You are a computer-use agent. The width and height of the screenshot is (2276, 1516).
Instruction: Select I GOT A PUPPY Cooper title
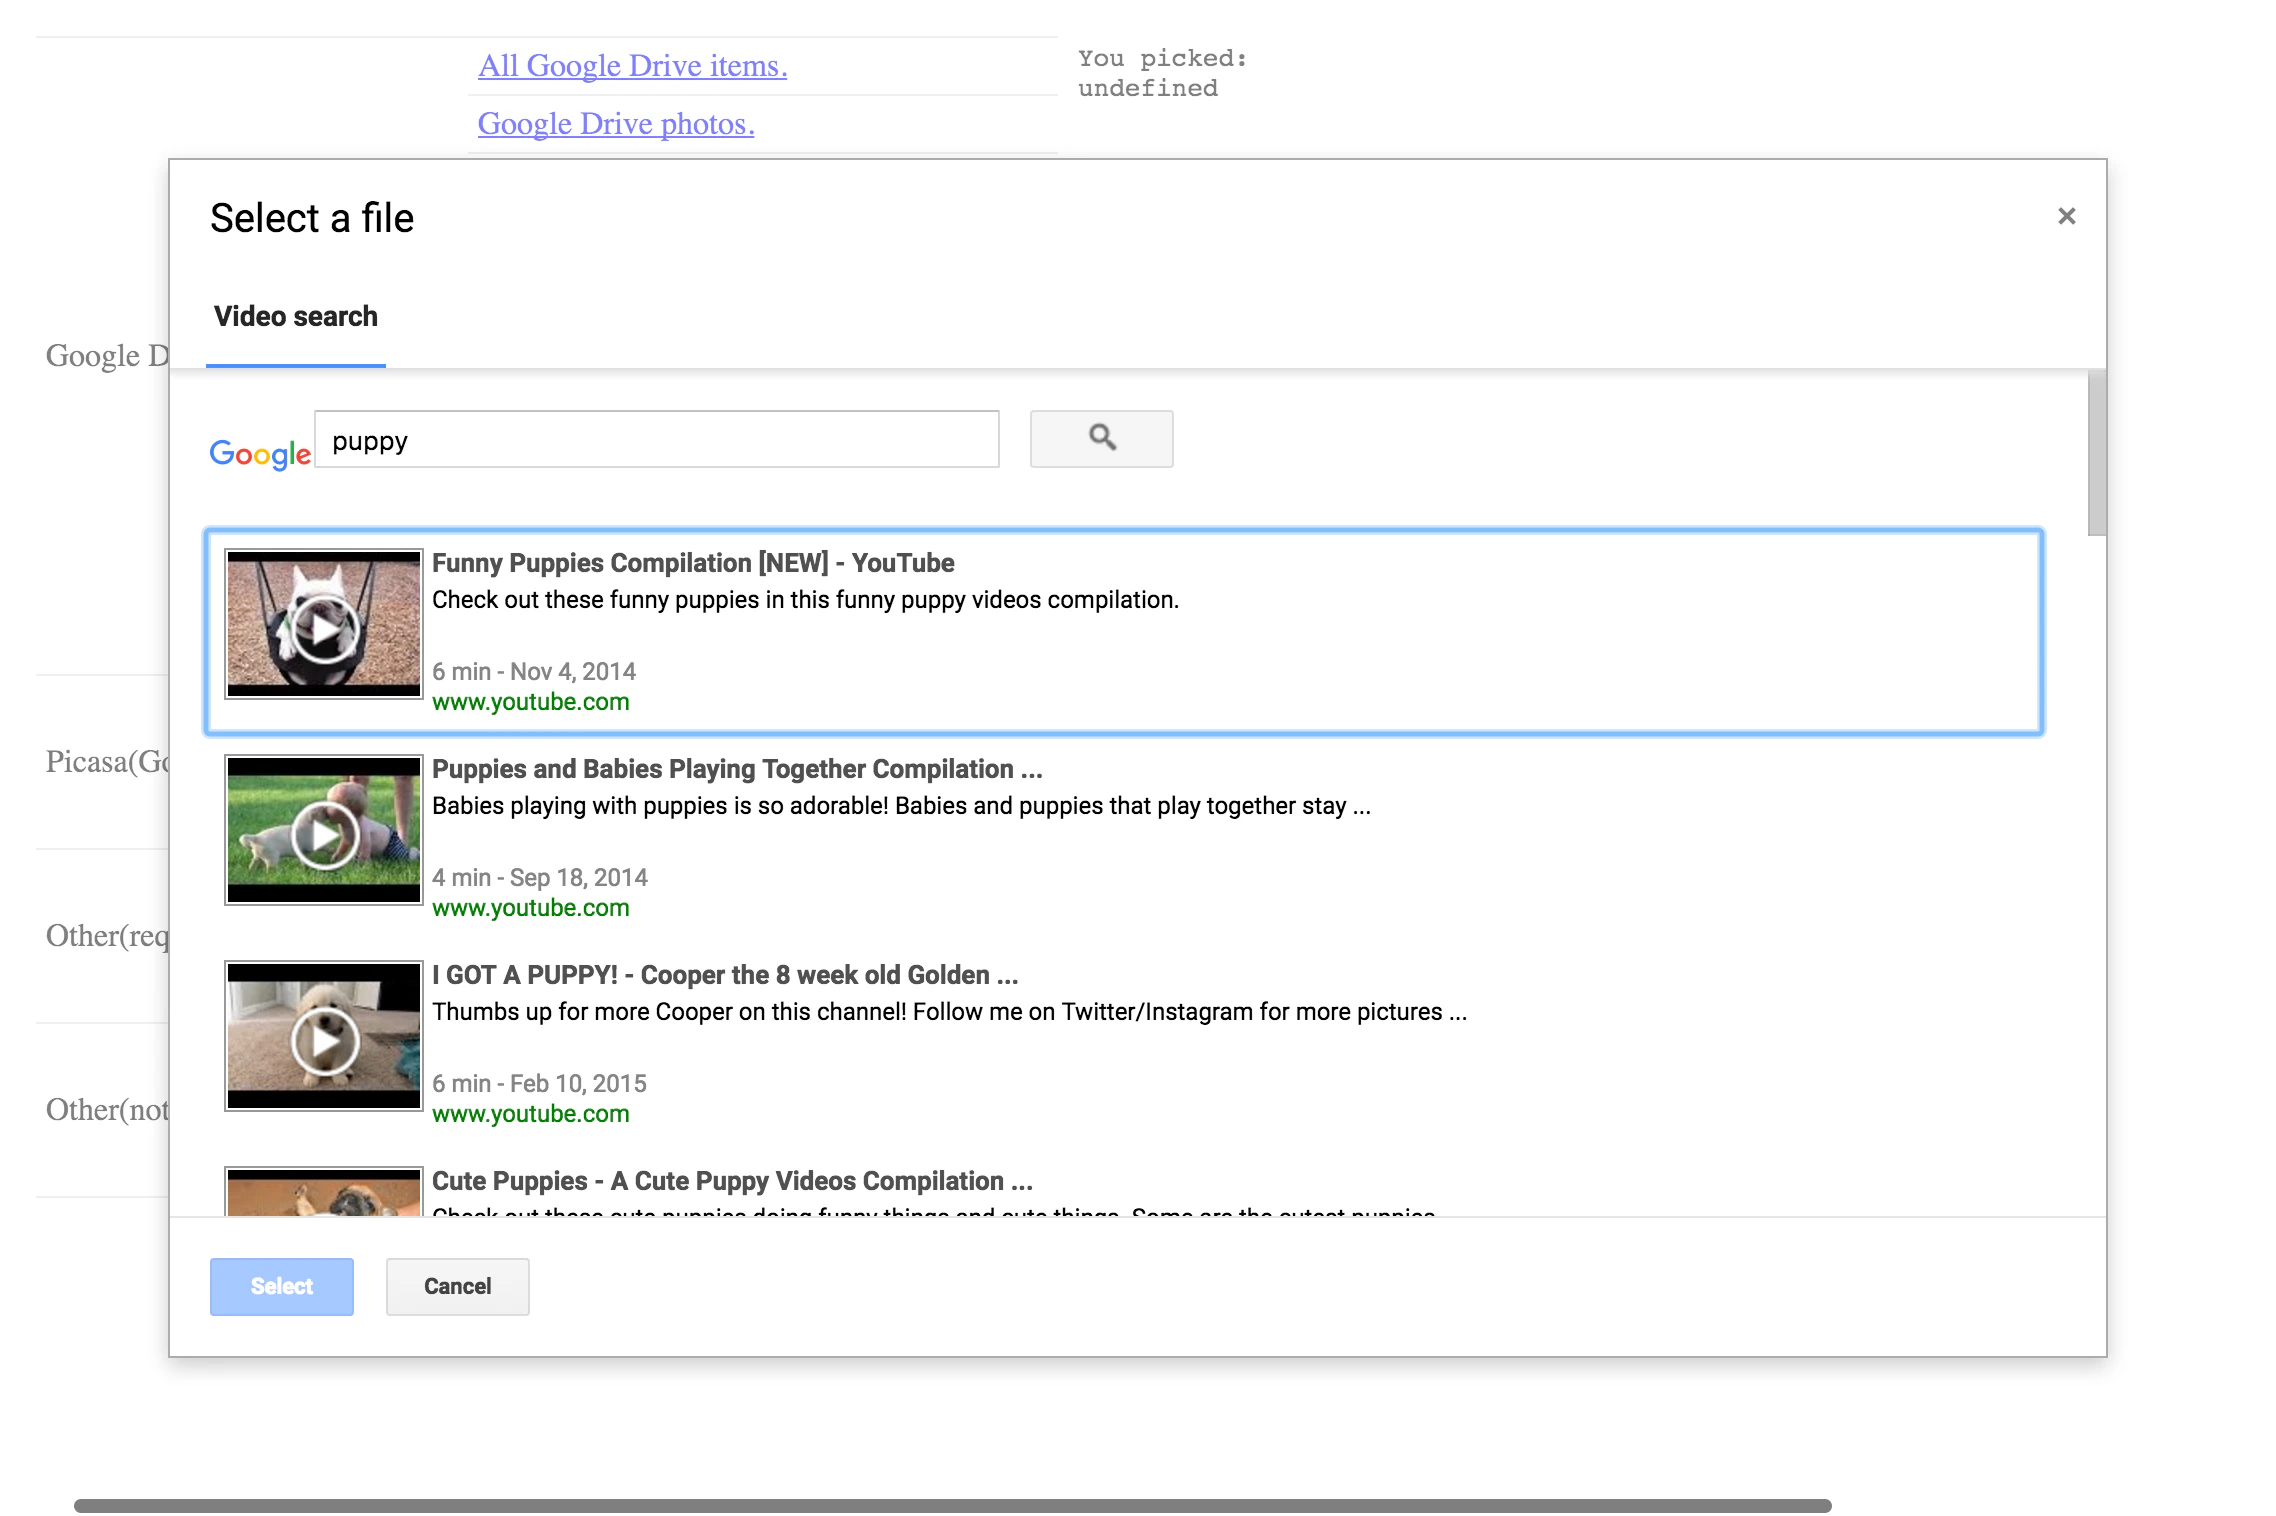coord(725,975)
